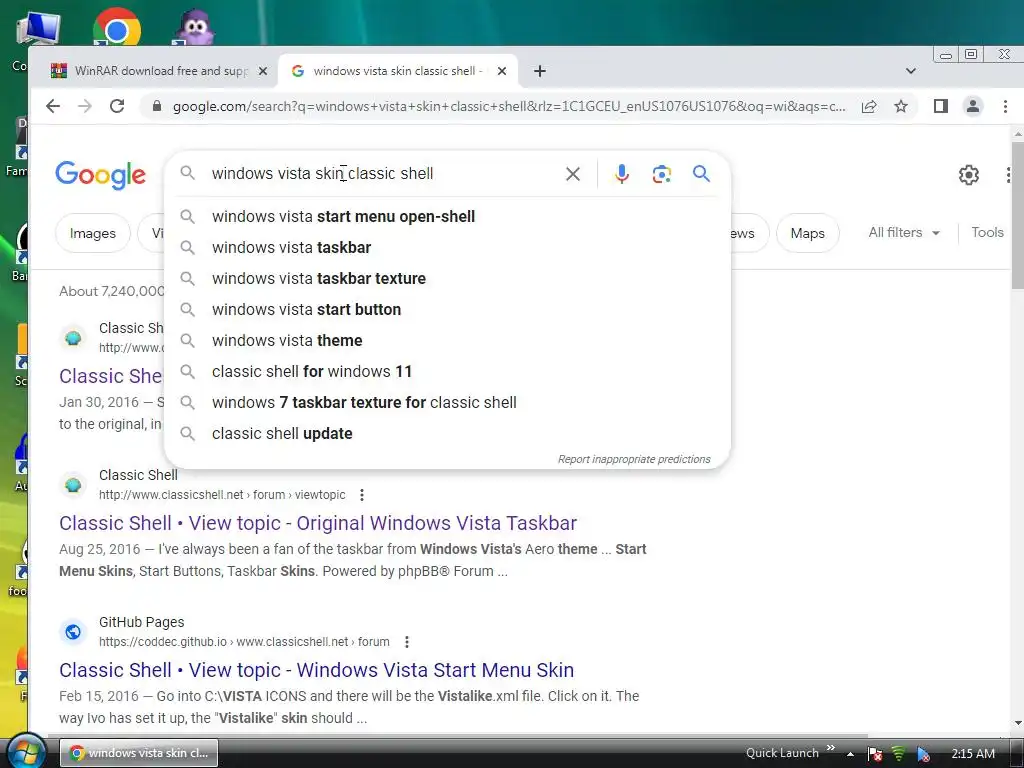
Task: Open the purple bird desktop icon
Action: tap(195, 29)
